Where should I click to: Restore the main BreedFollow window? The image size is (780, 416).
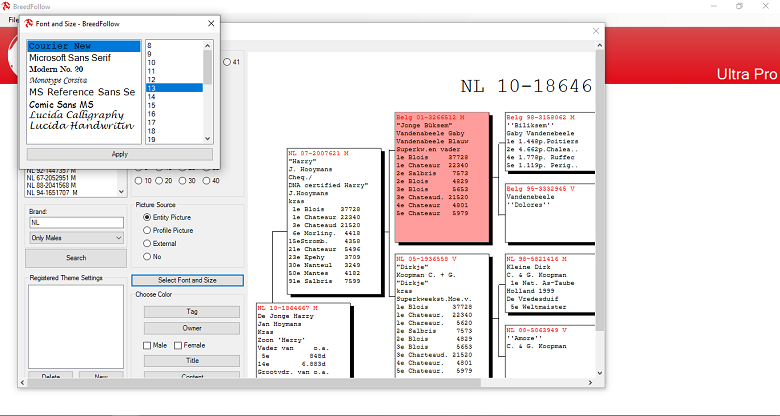tap(739, 6)
